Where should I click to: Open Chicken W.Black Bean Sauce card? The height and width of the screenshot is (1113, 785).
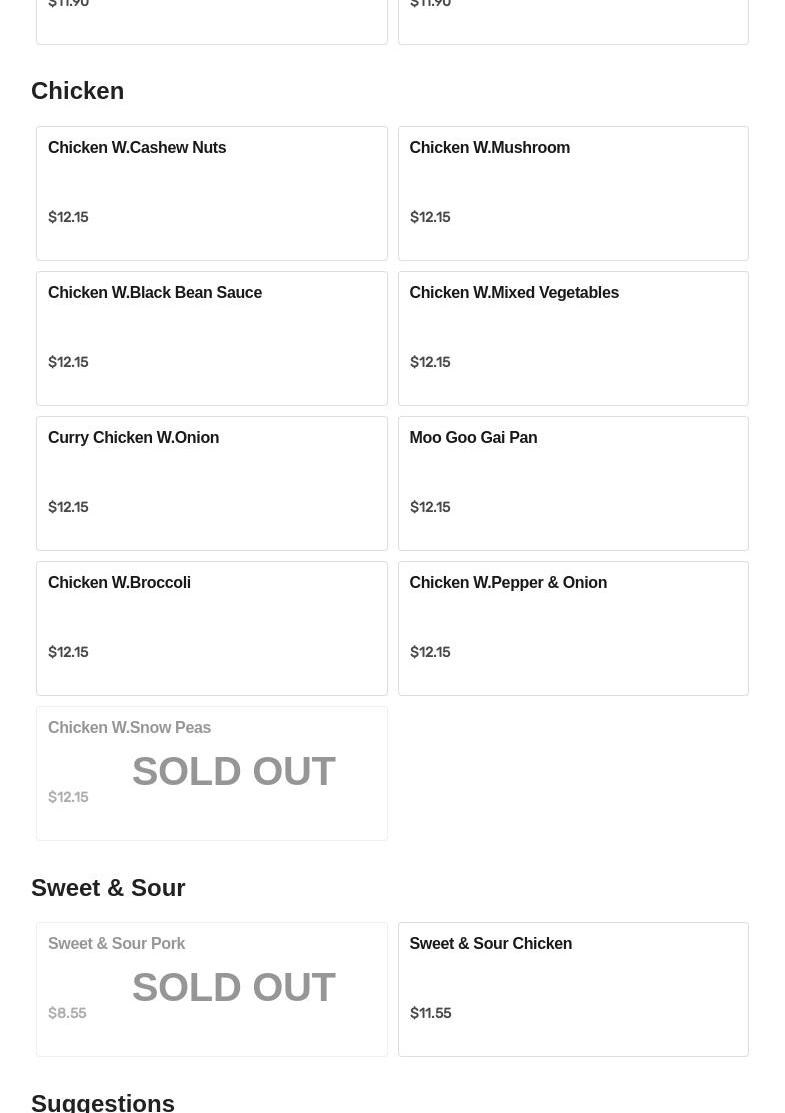tap(212, 339)
